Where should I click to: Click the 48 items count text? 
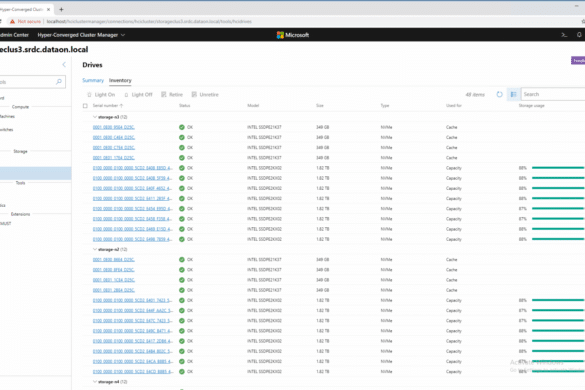coord(475,95)
